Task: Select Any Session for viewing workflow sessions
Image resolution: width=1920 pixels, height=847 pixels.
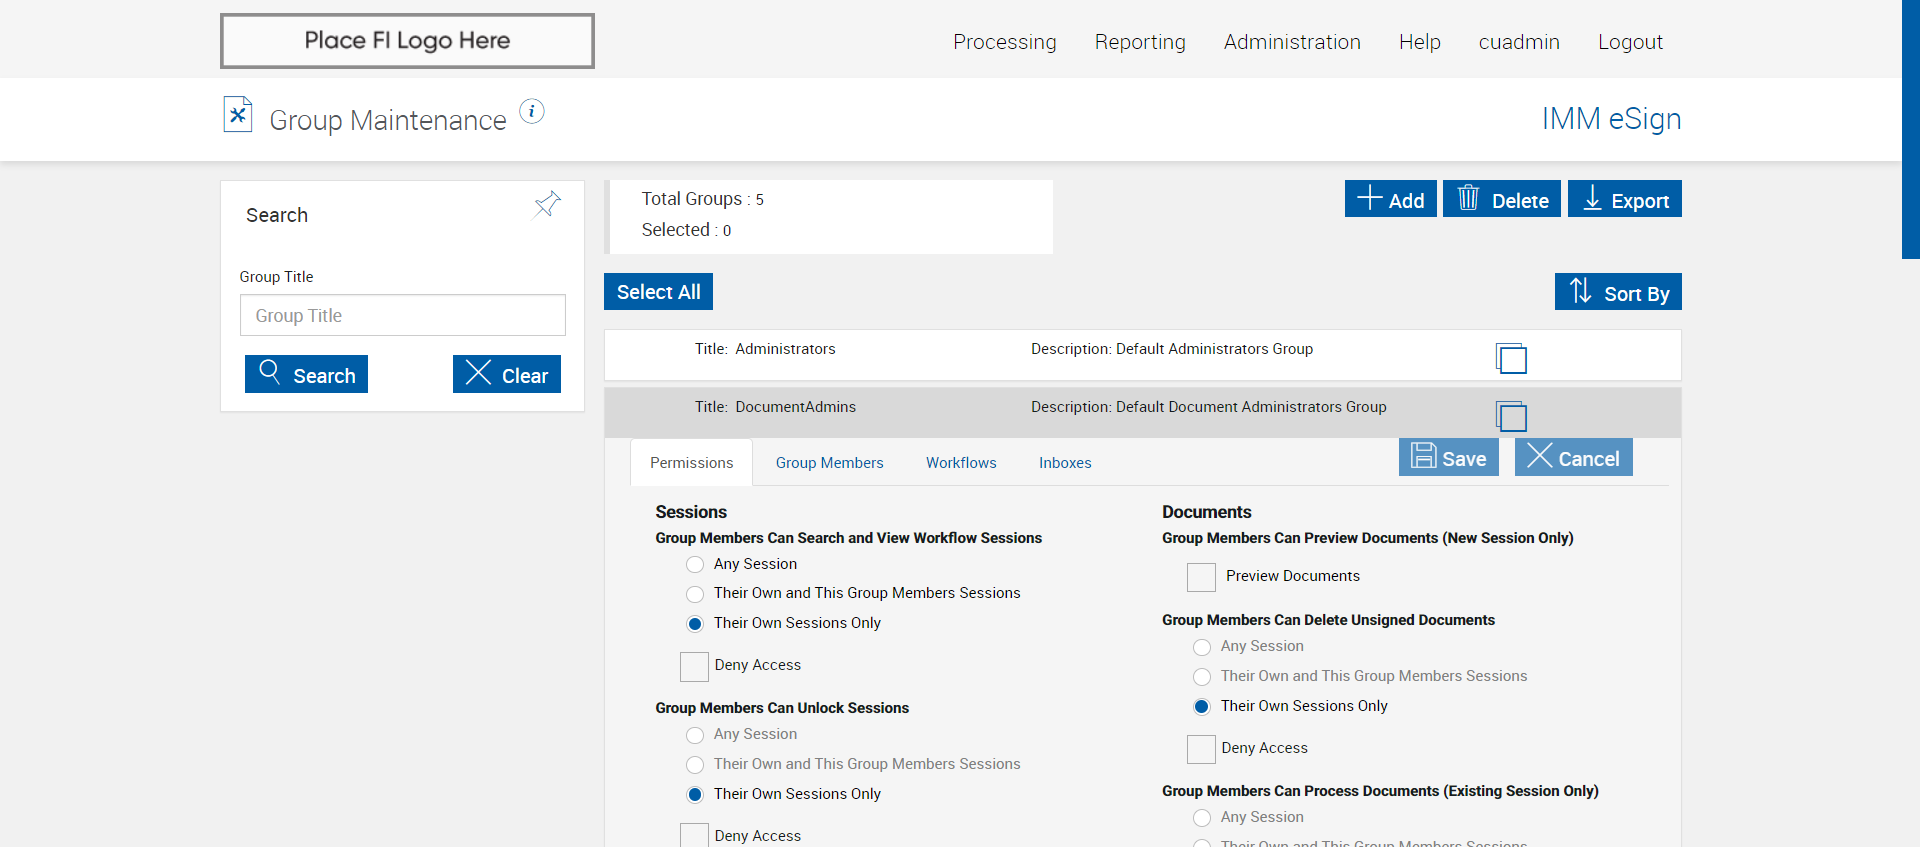Action: (x=695, y=565)
